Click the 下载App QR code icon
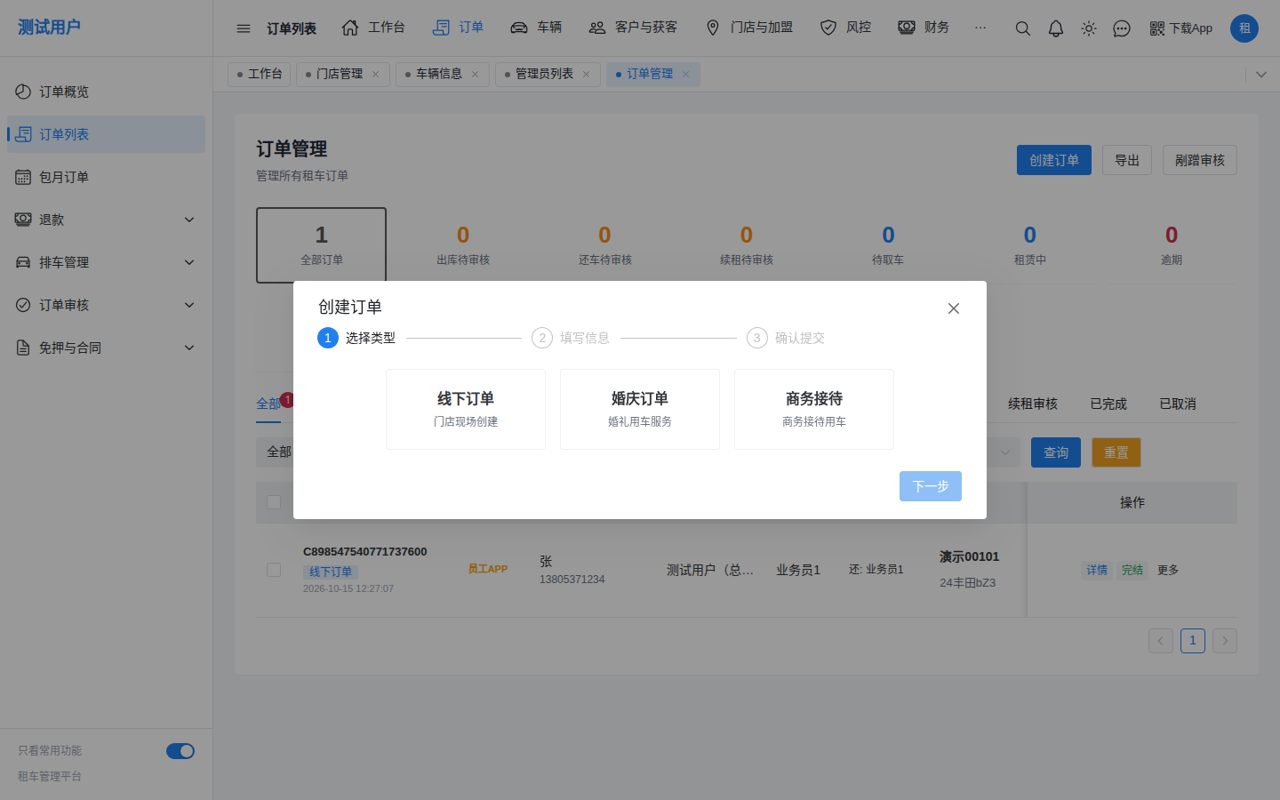Screen dimensions: 1280x800 click(x=1157, y=28)
